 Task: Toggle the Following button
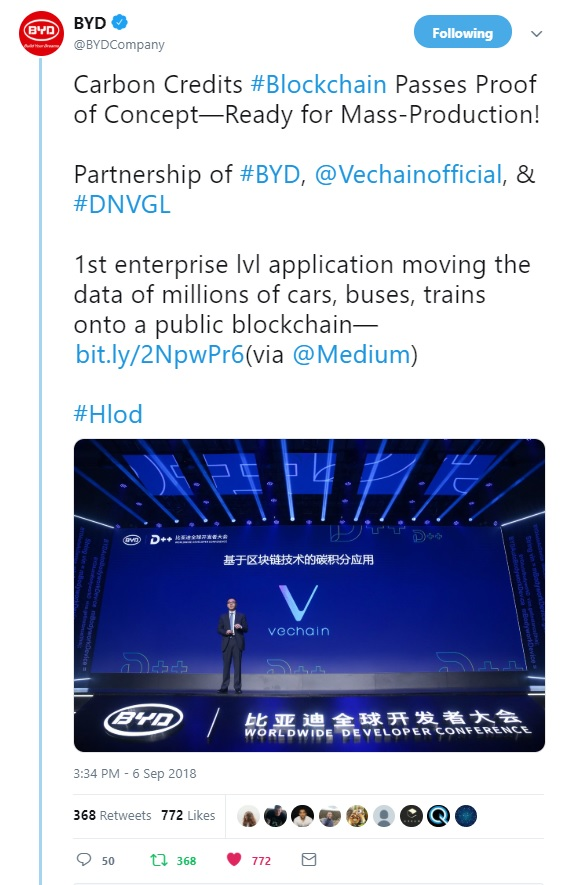[x=463, y=33]
